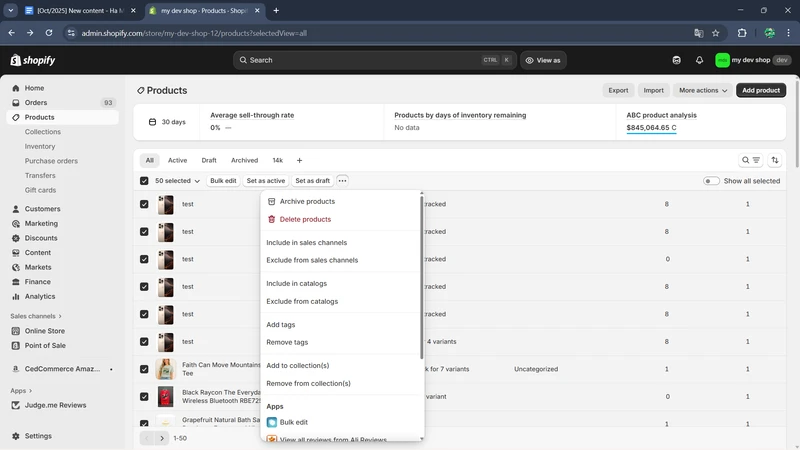The height and width of the screenshot is (450, 800).
Task: Click the search and filter products icon
Action: click(751, 160)
